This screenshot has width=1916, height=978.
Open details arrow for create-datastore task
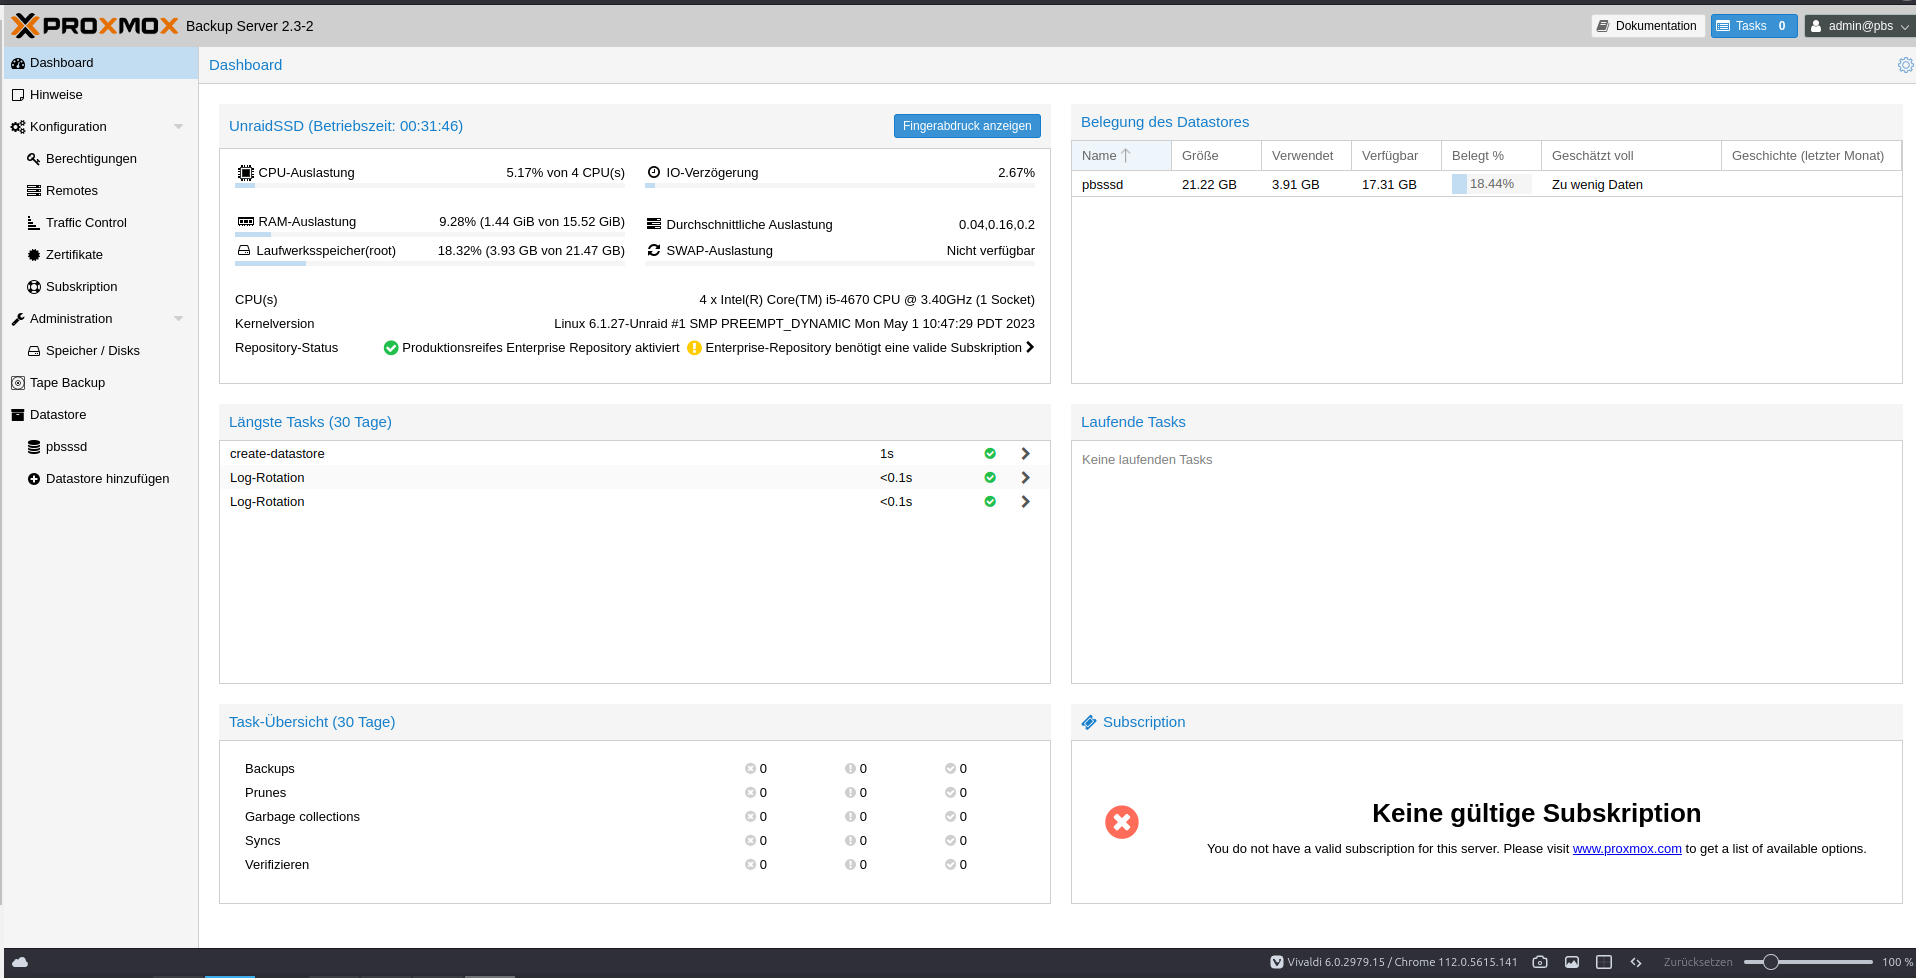pyautogui.click(x=1025, y=454)
